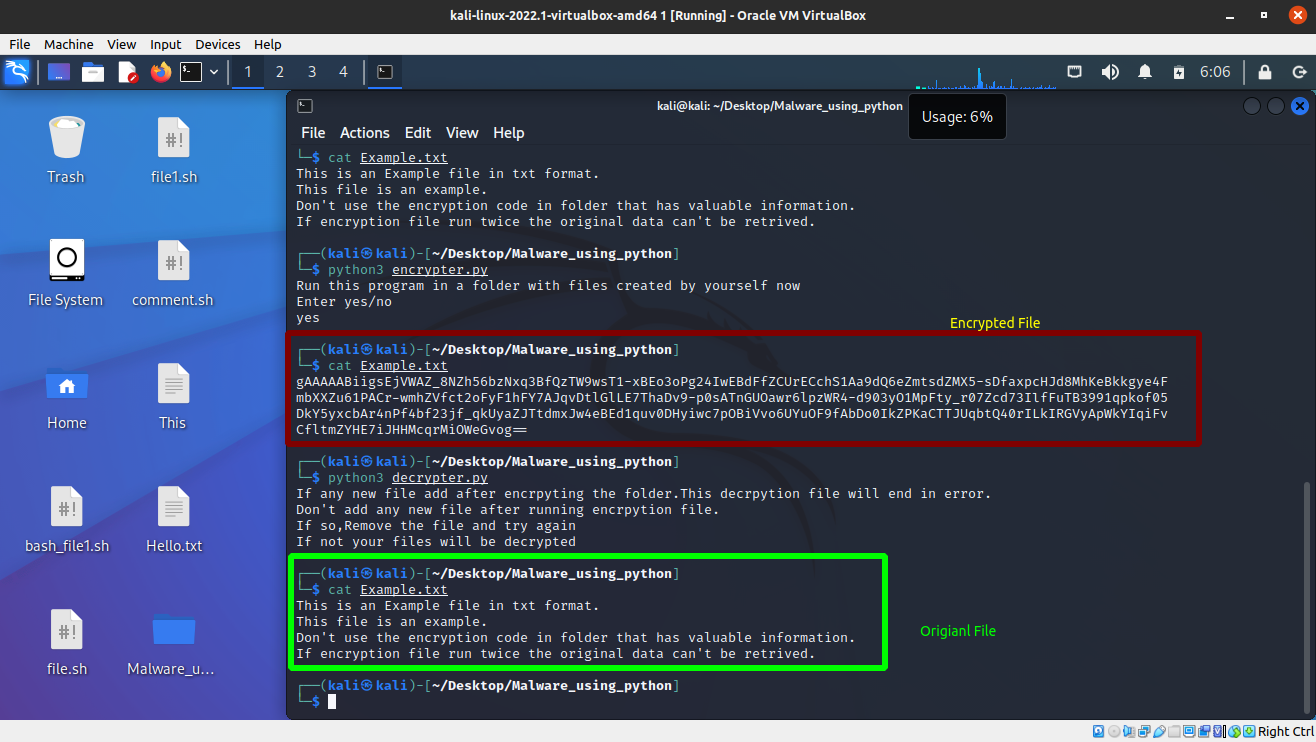
Task: Select the file1.sh desktop icon
Action: pyautogui.click(x=174, y=150)
